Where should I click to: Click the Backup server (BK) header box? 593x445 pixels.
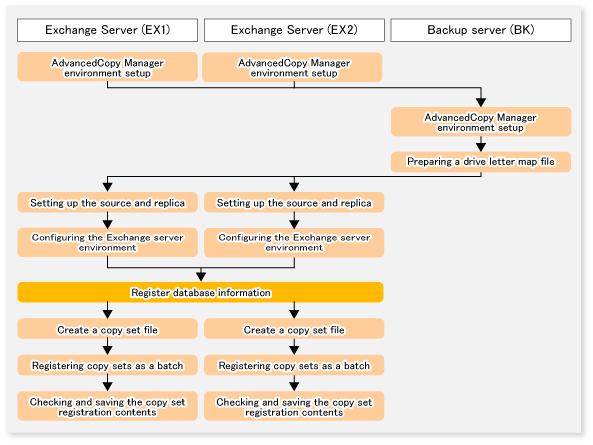pyautogui.click(x=481, y=30)
